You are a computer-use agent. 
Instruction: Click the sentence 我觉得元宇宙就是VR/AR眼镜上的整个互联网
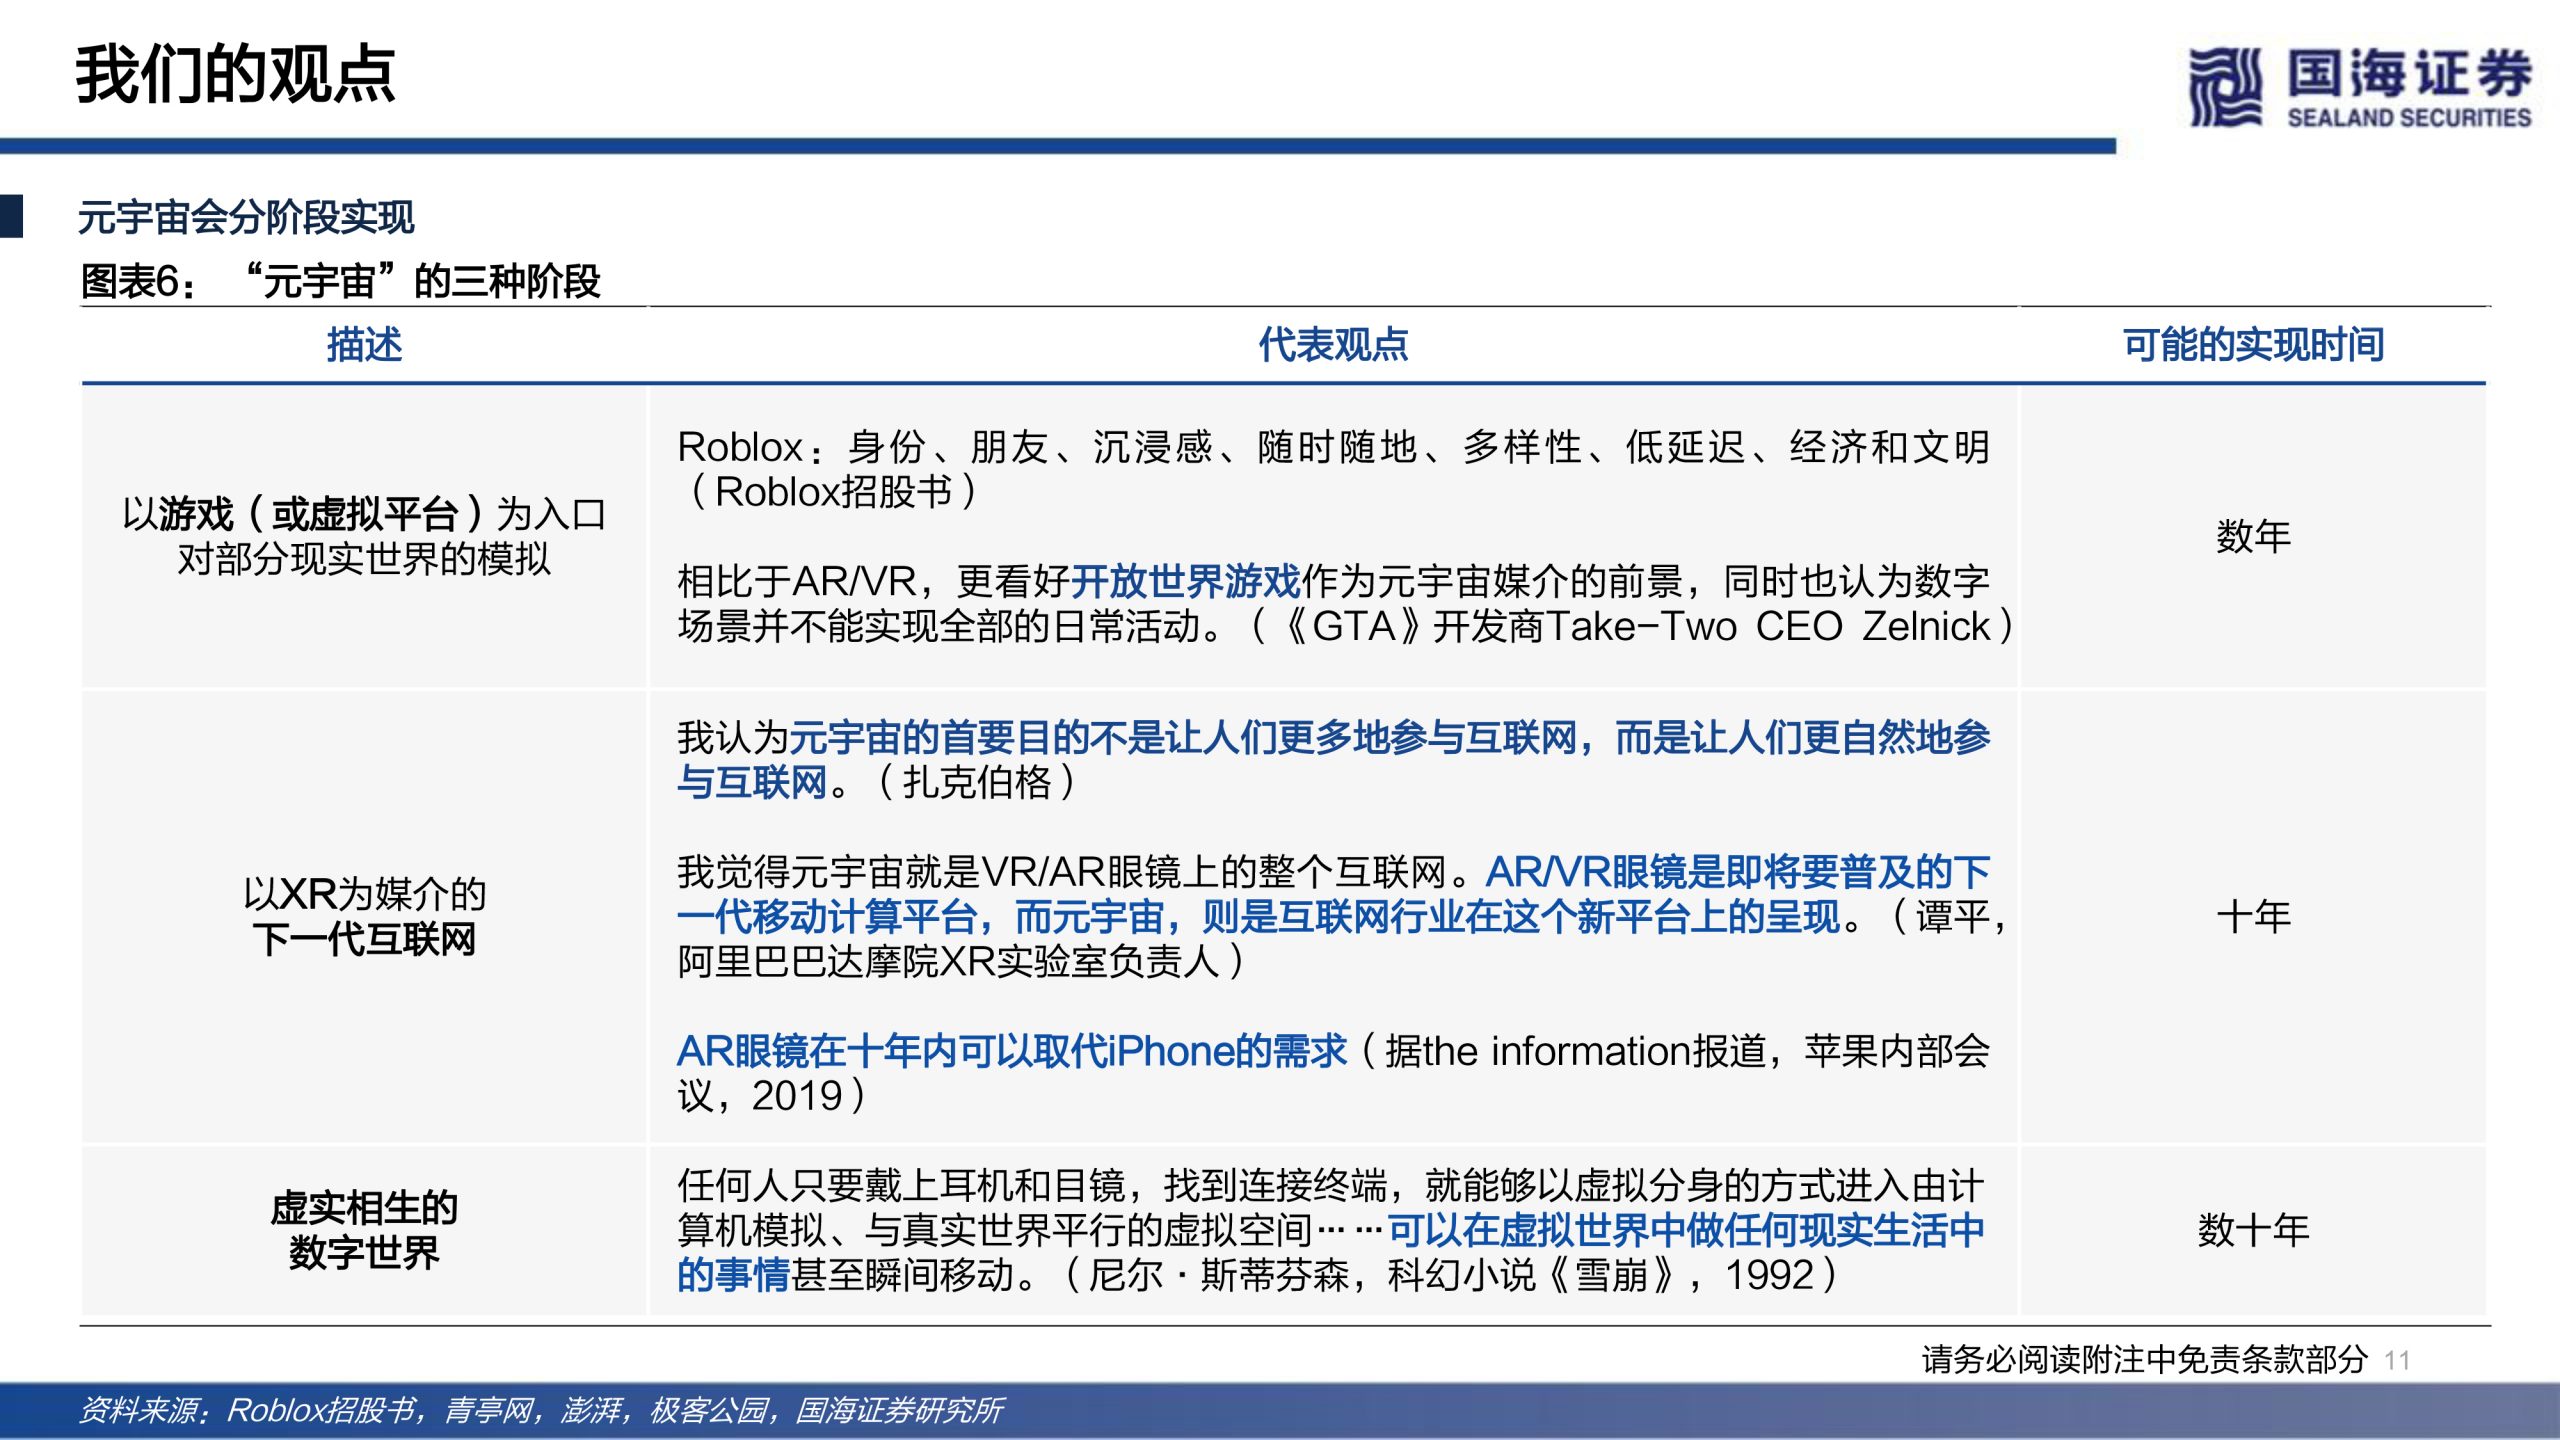coord(1061,872)
